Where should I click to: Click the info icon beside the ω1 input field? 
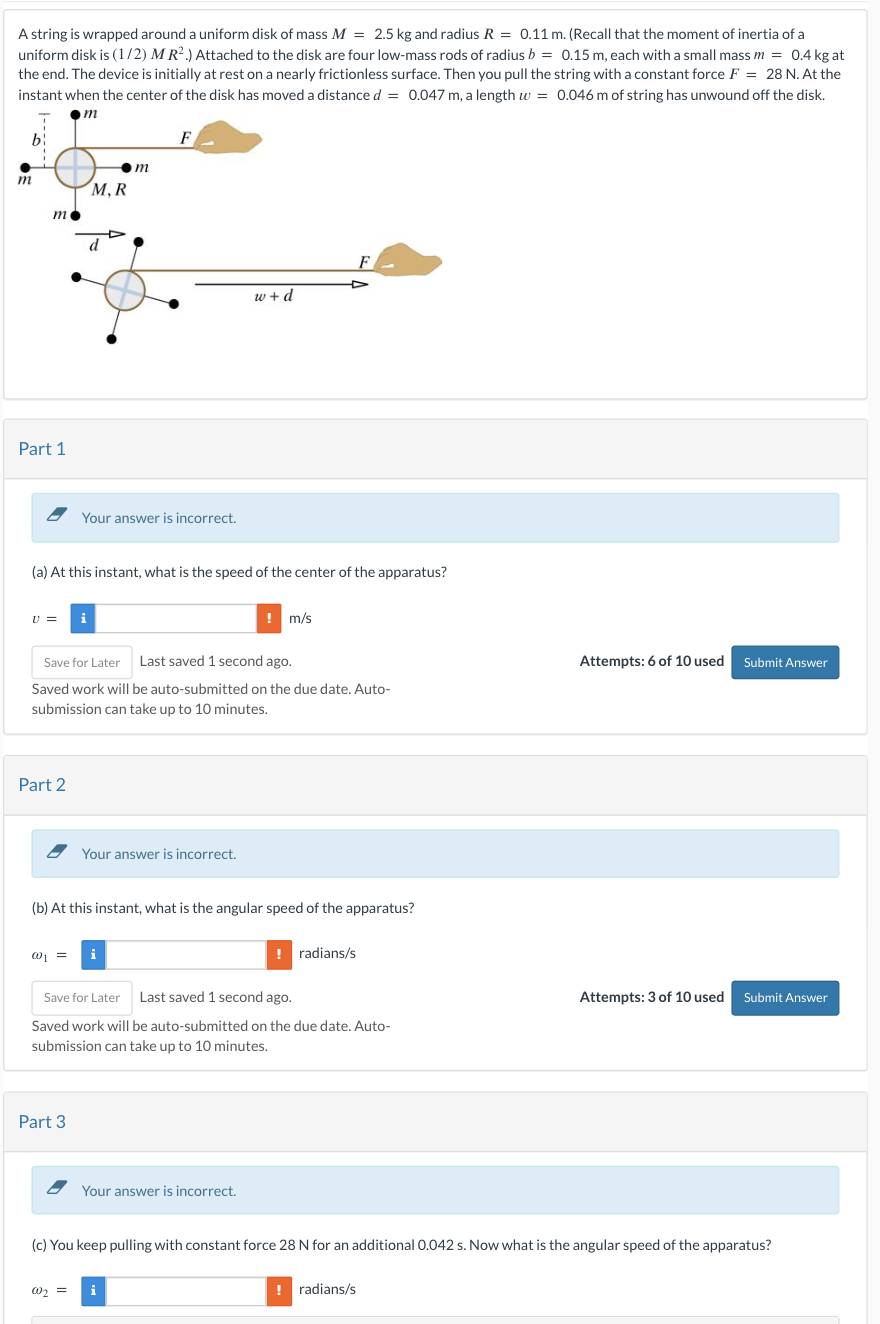pyautogui.click(x=93, y=954)
